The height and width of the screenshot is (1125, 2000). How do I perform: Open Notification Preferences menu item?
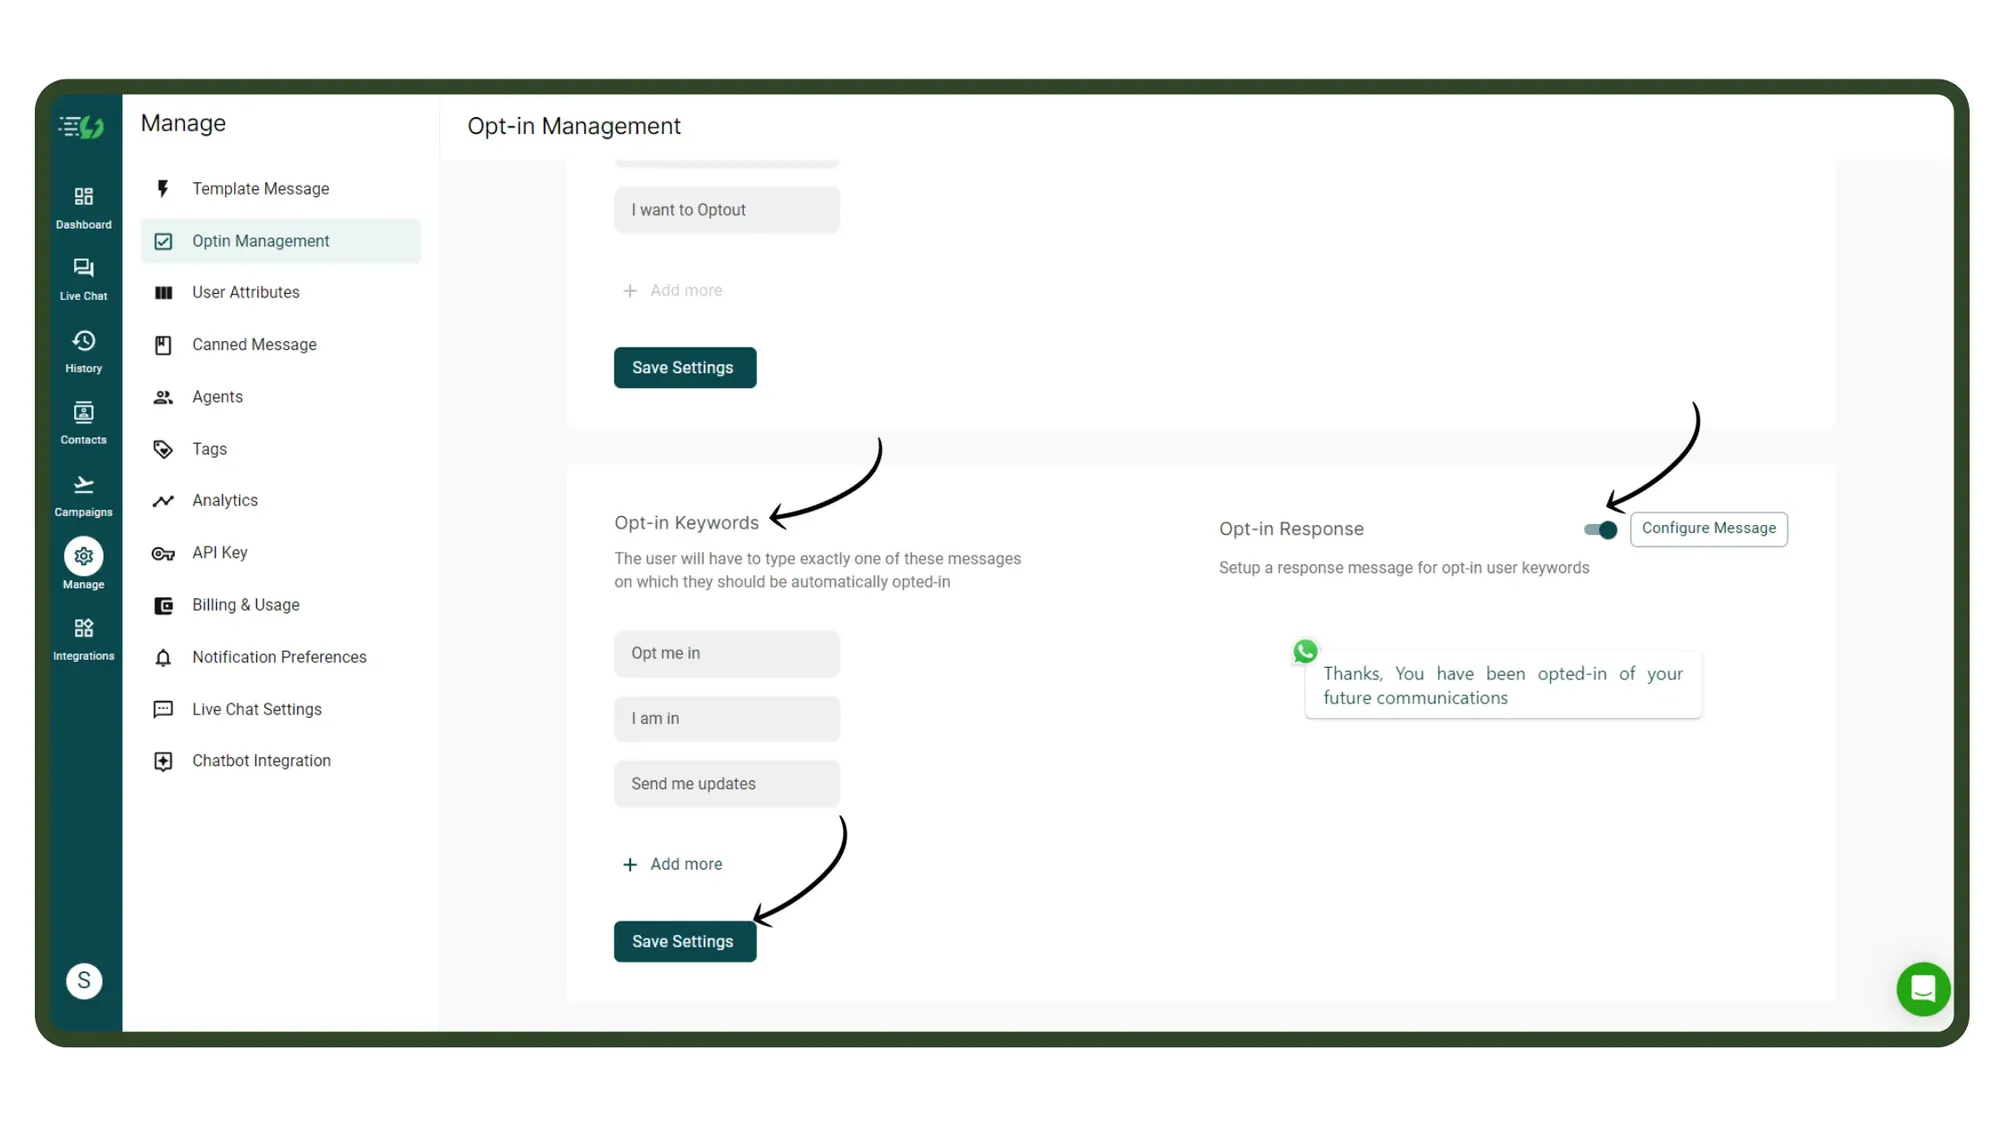point(281,657)
